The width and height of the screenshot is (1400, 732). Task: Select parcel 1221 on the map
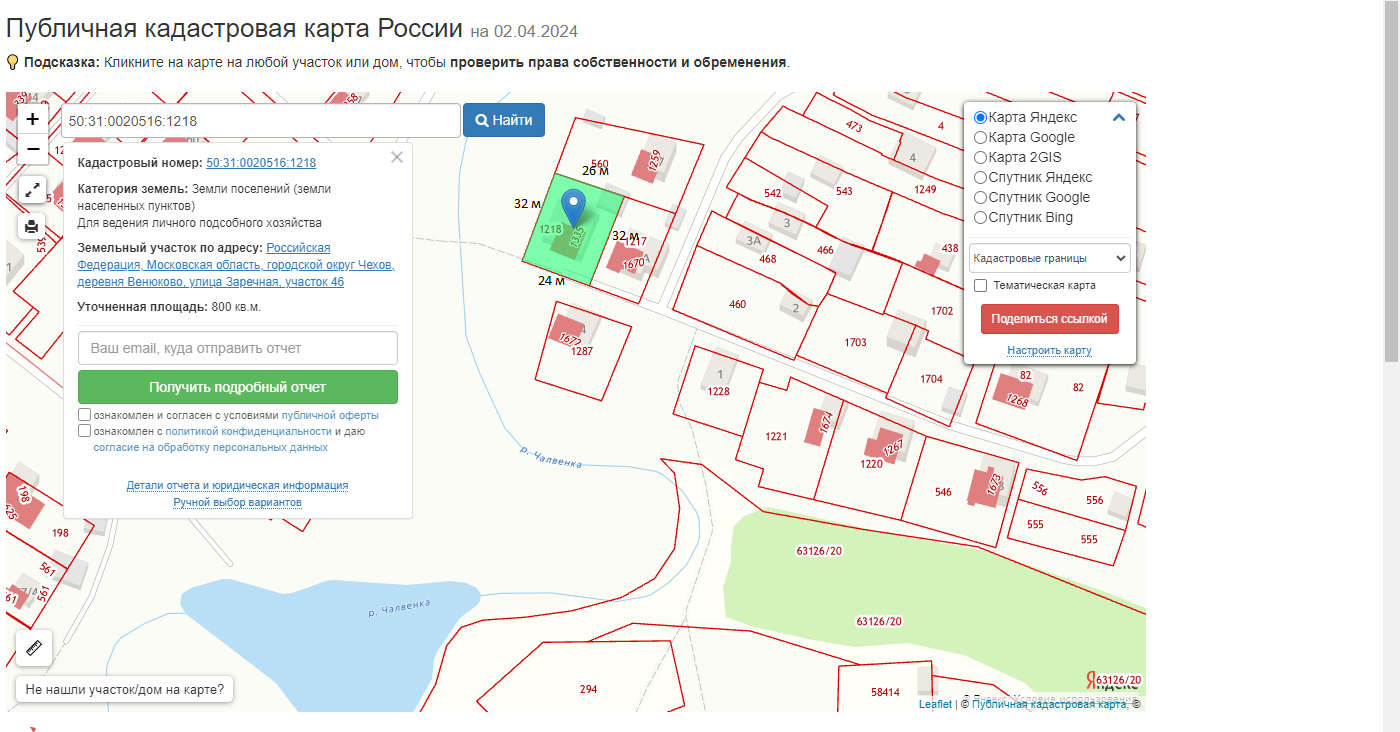[776, 437]
